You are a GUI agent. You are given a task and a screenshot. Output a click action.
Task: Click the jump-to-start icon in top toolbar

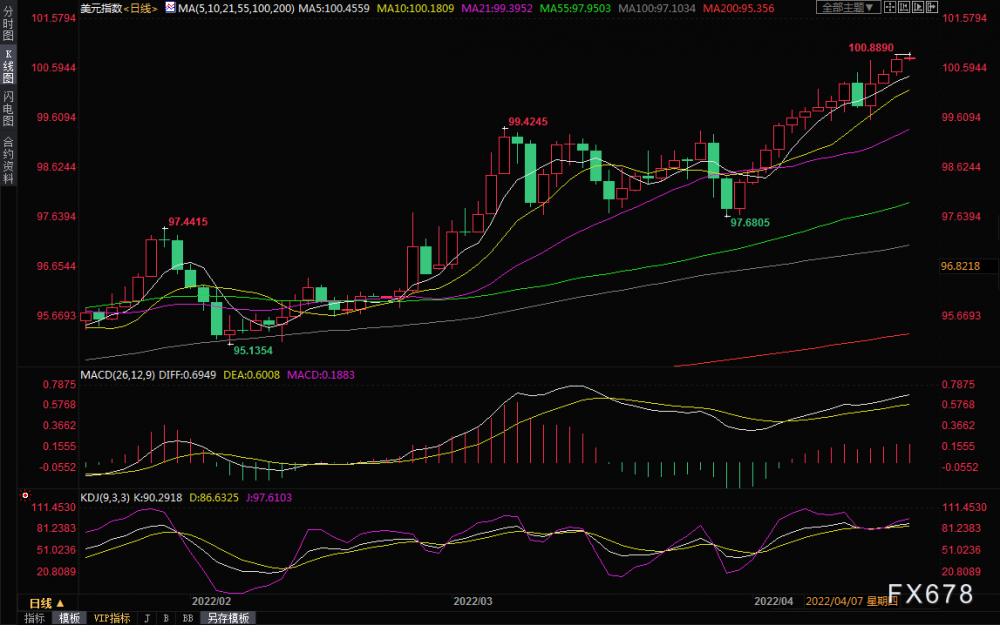click(904, 7)
